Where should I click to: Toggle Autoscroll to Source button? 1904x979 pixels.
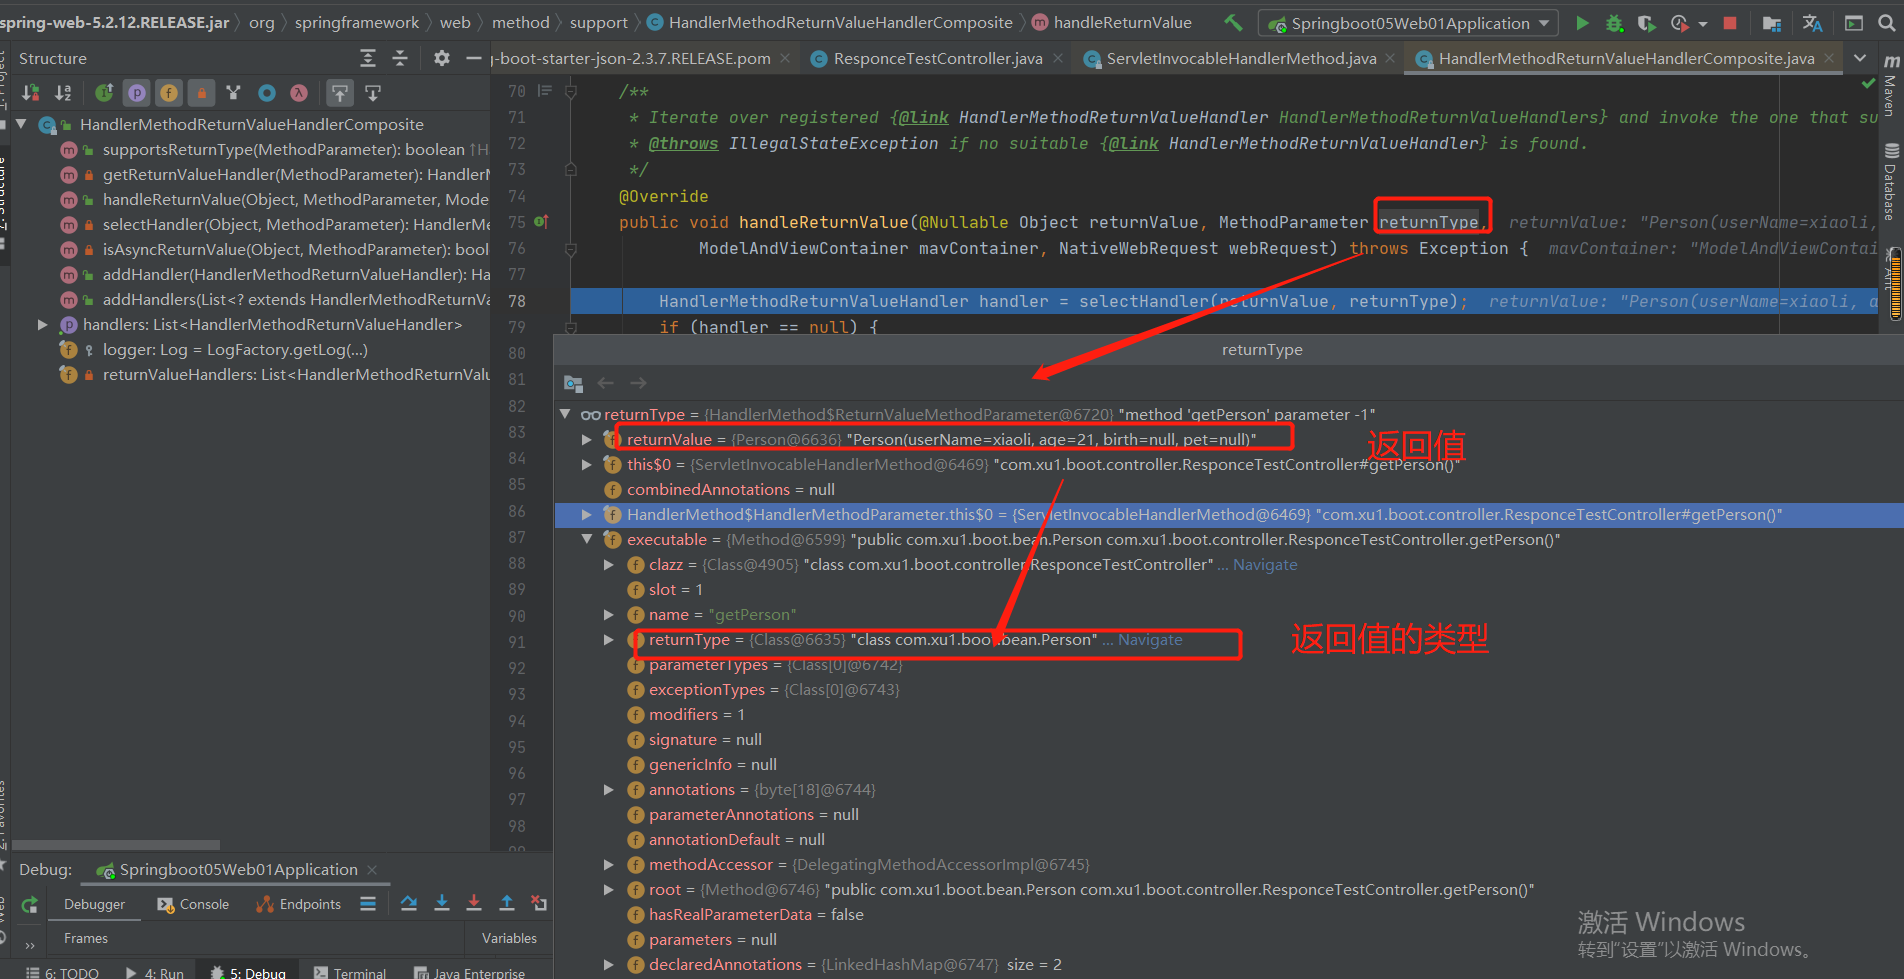point(340,93)
